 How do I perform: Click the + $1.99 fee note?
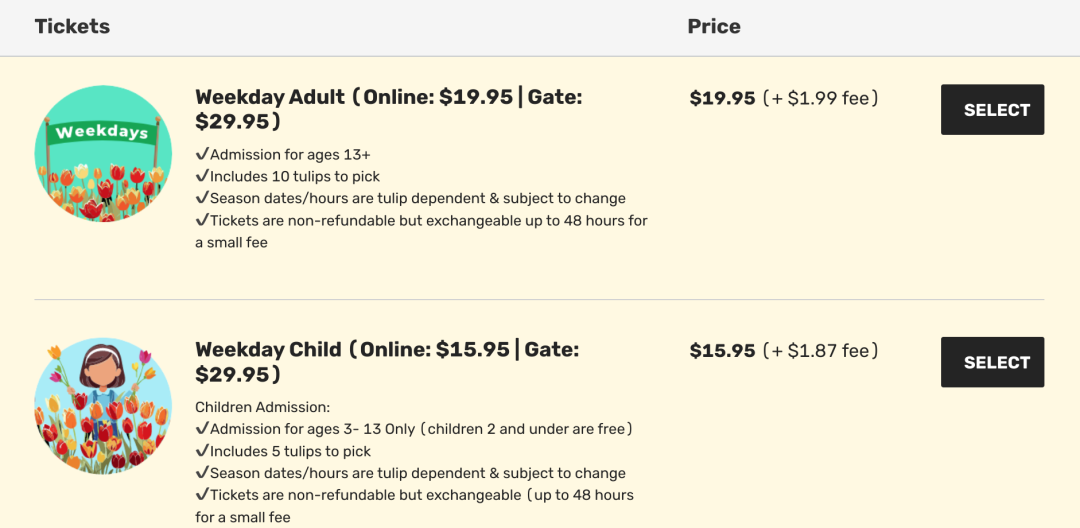pos(820,98)
